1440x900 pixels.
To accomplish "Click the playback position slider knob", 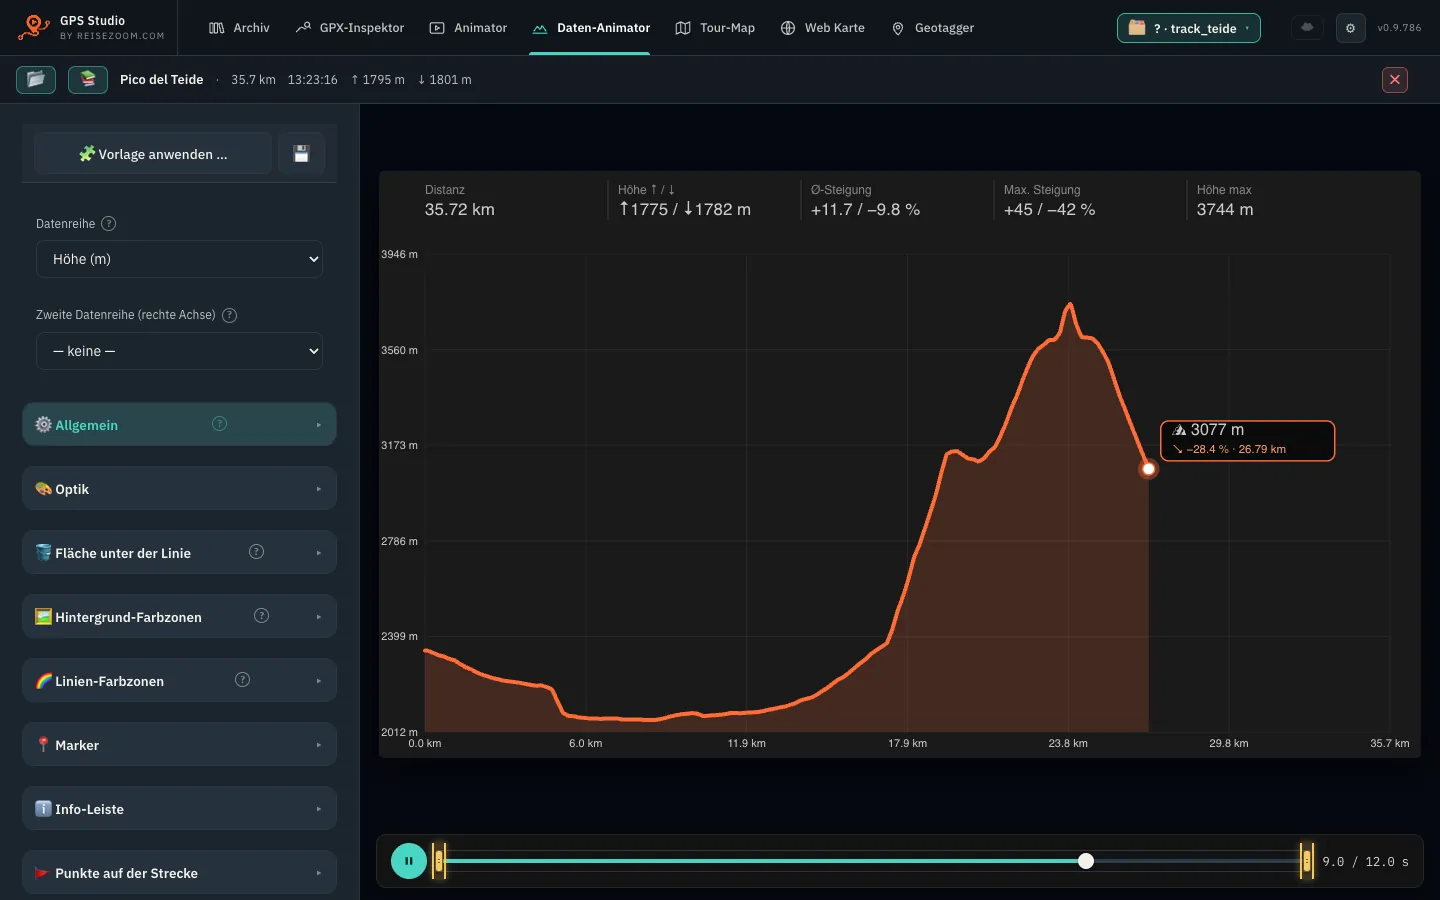I will [x=1086, y=861].
